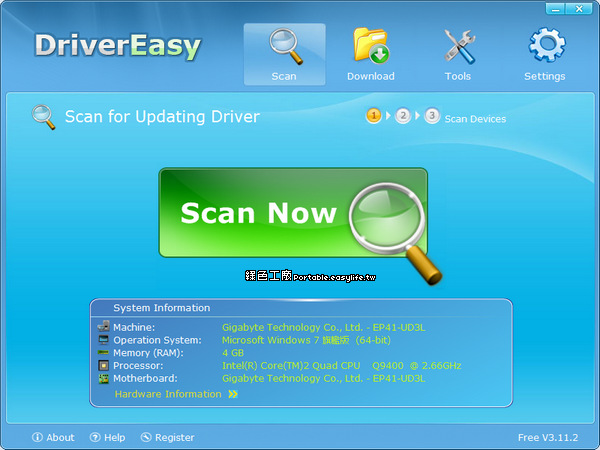Click the "Scan for Updating Driver" heading

coord(162,117)
